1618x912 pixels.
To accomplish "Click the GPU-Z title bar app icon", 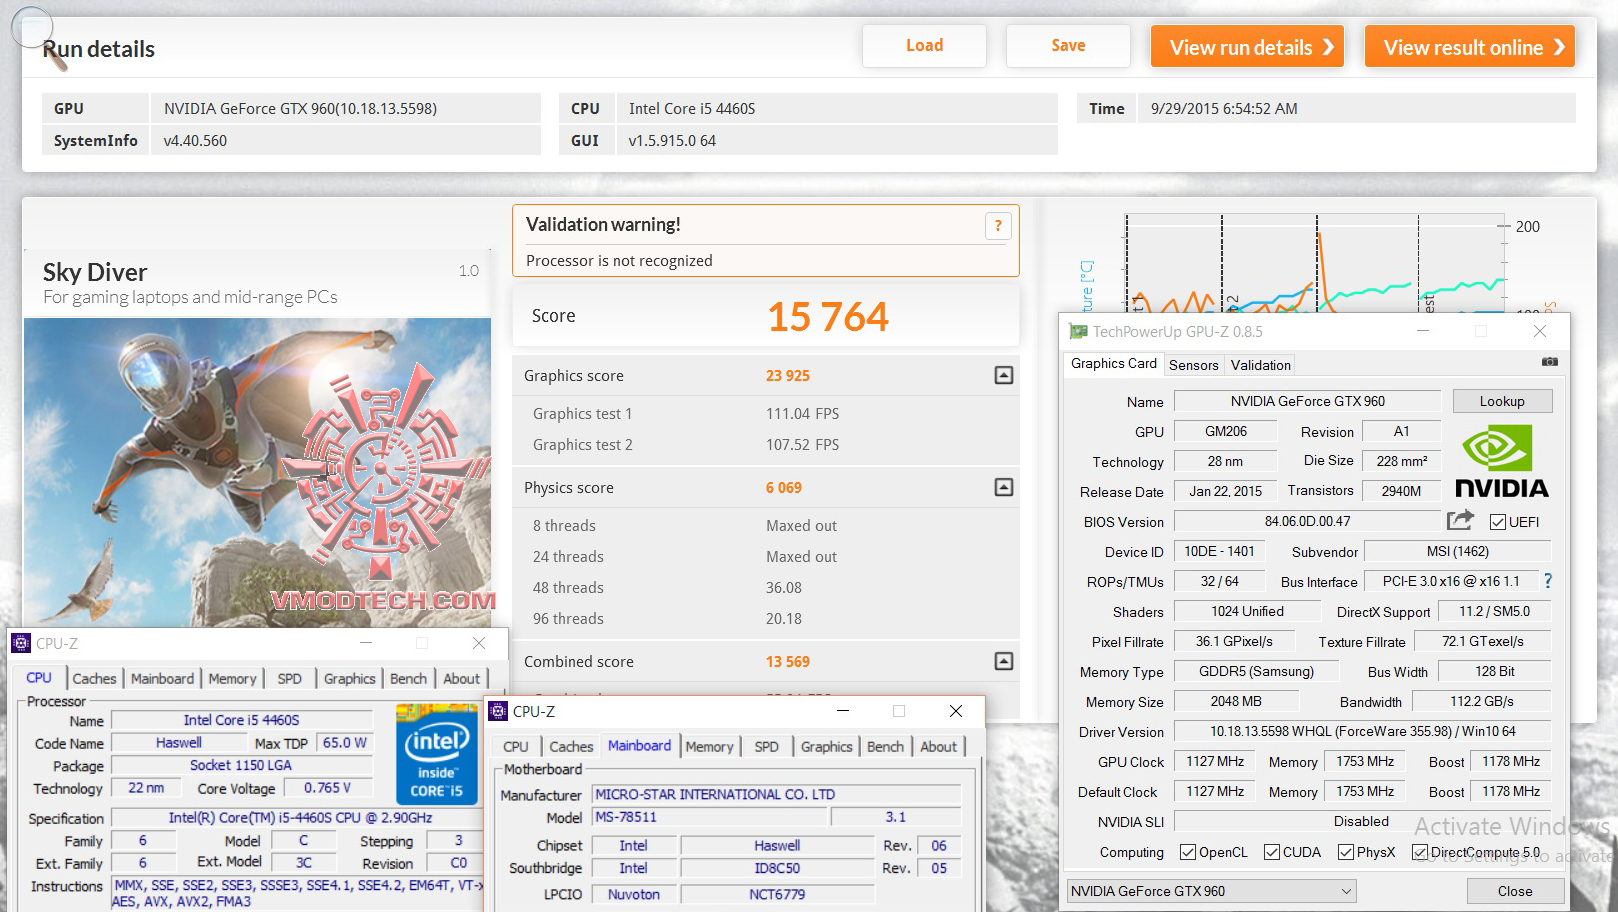I will (1078, 331).
